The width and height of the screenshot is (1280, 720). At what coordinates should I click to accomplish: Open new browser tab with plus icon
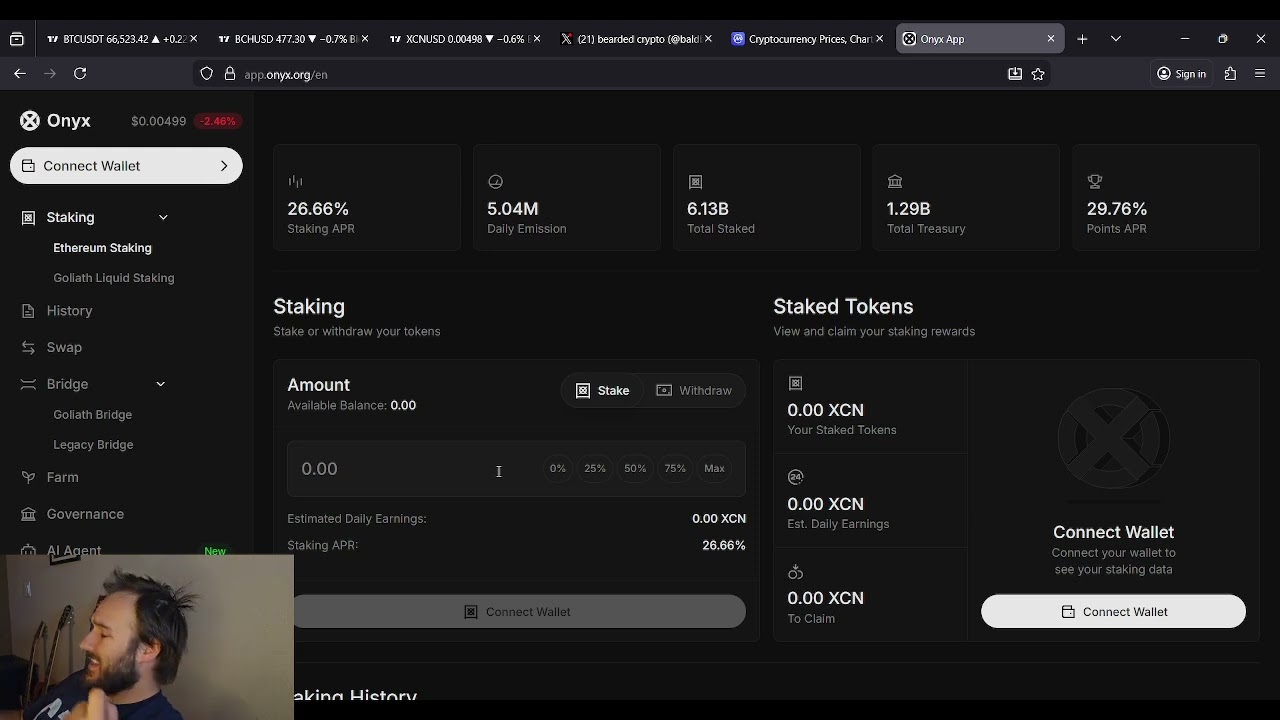pos(1082,39)
